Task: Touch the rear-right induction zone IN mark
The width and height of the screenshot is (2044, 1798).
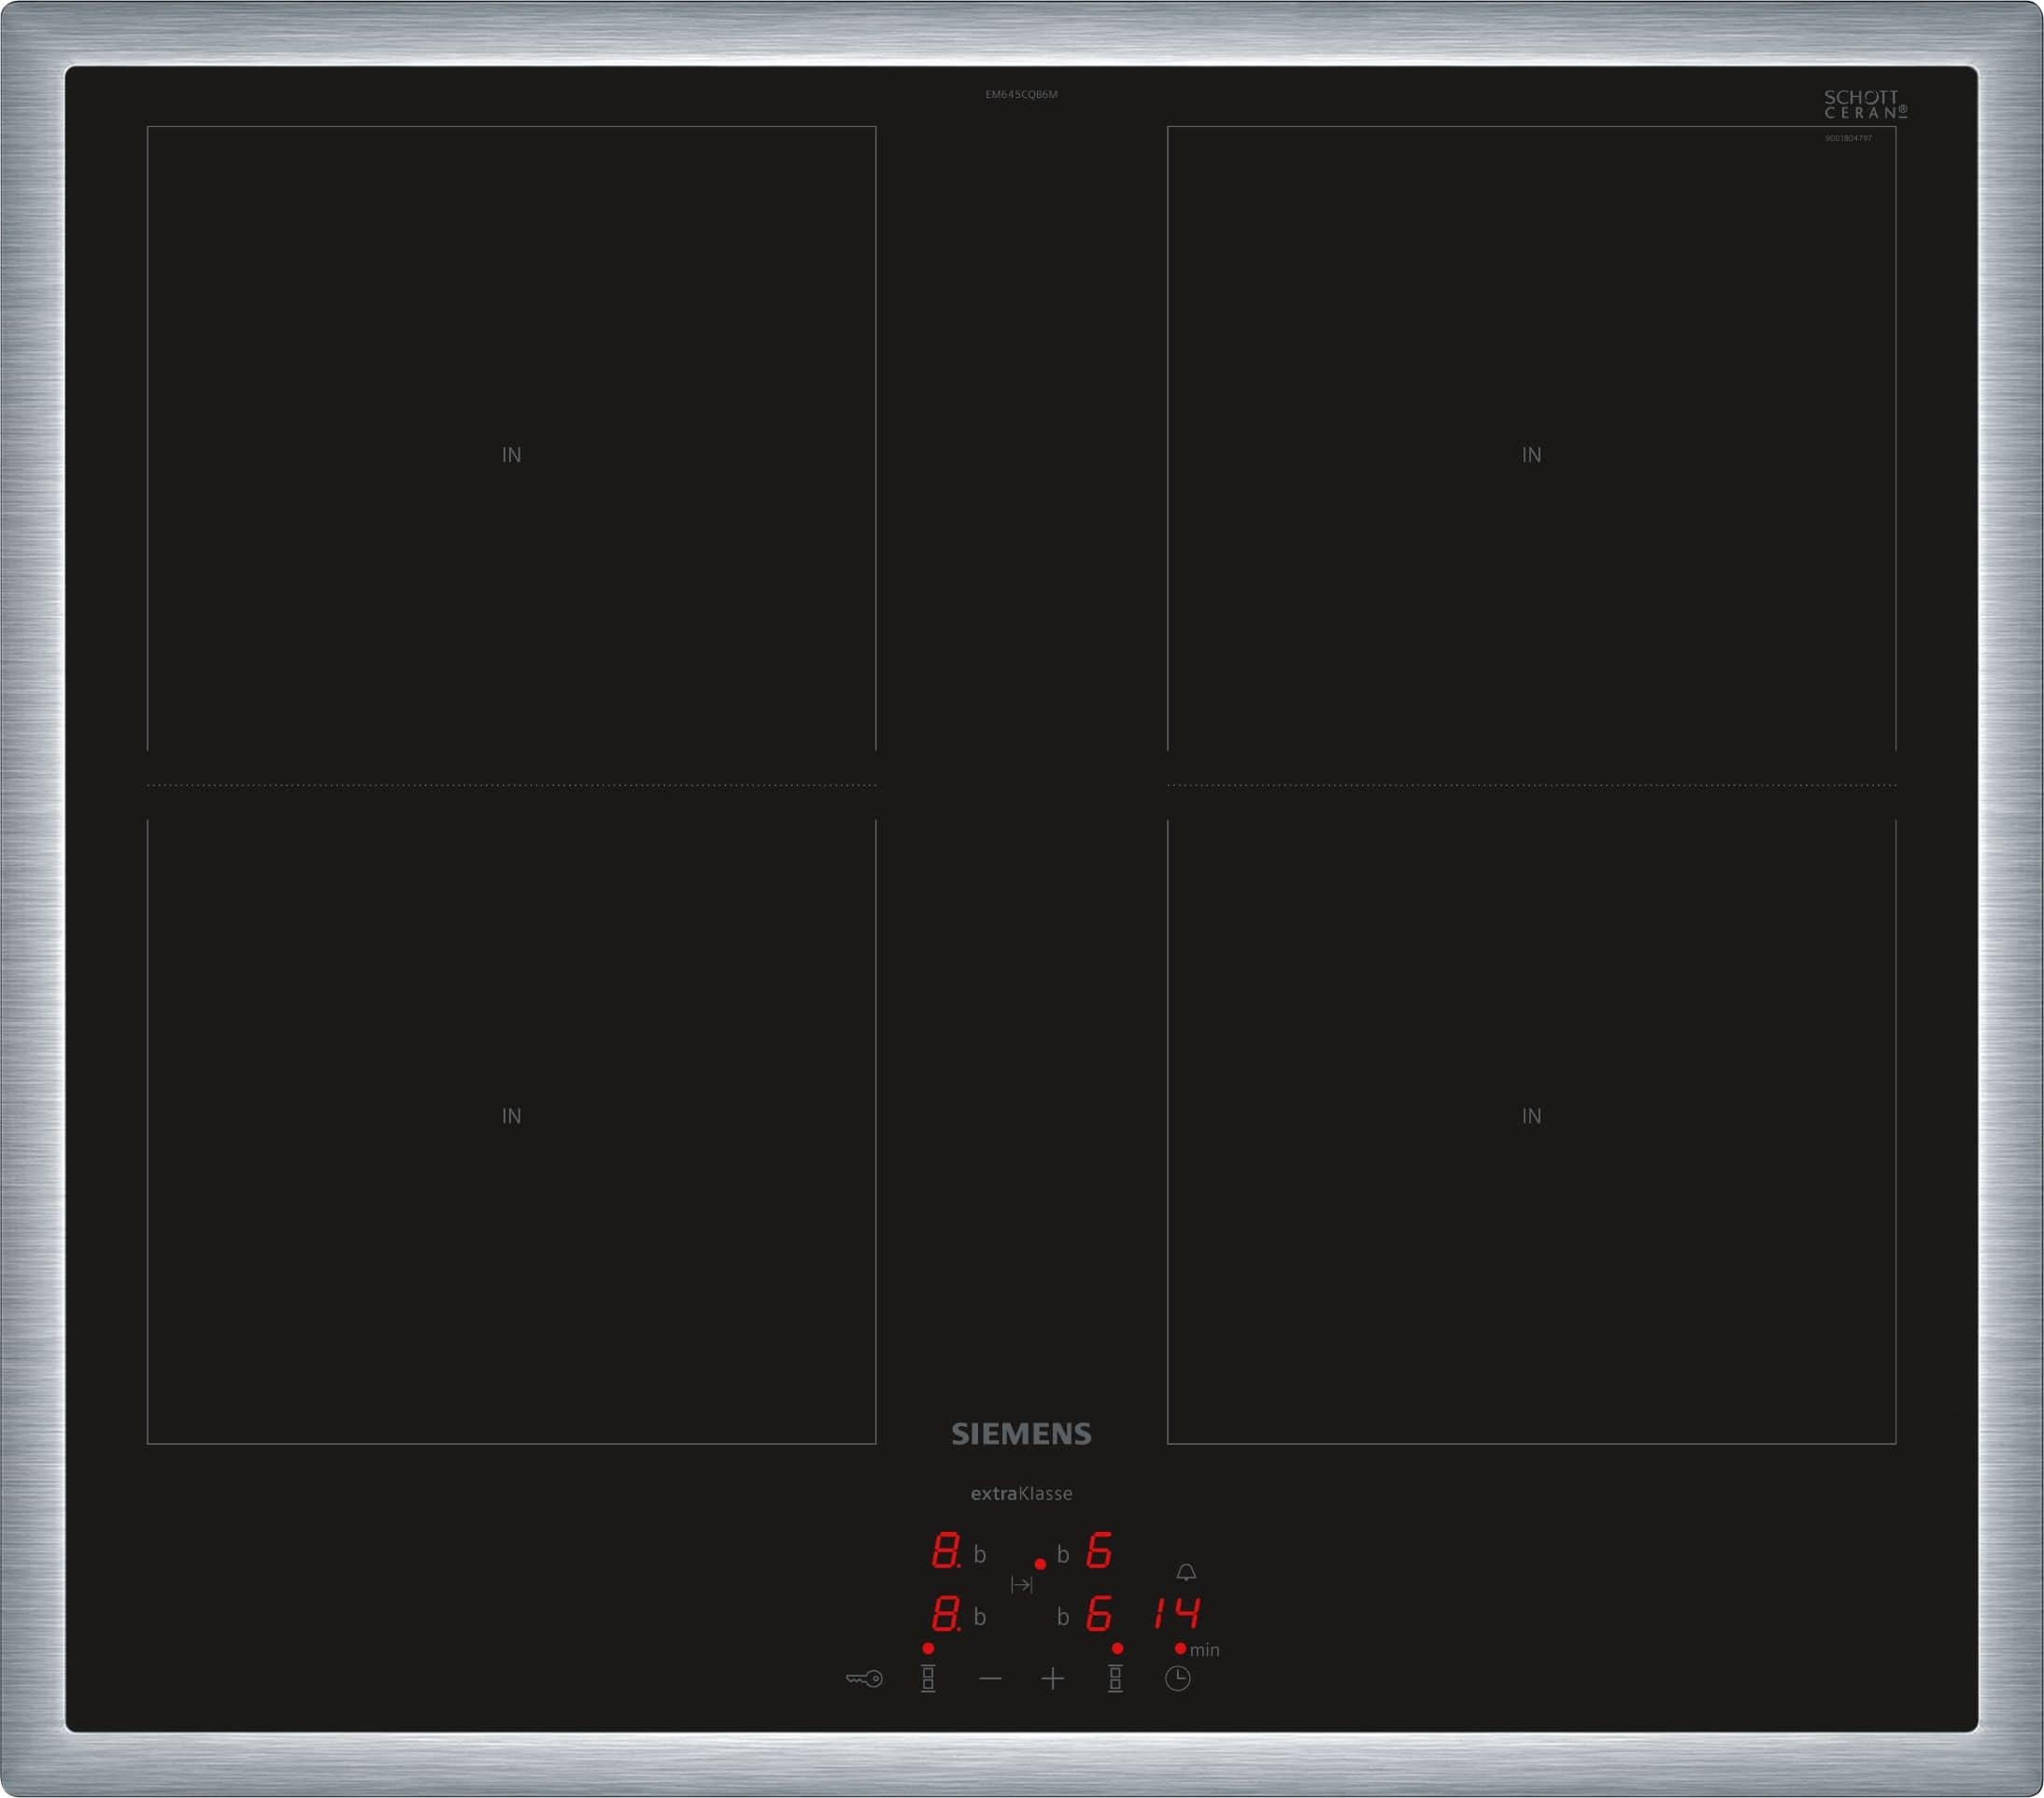Action: 1531,455
